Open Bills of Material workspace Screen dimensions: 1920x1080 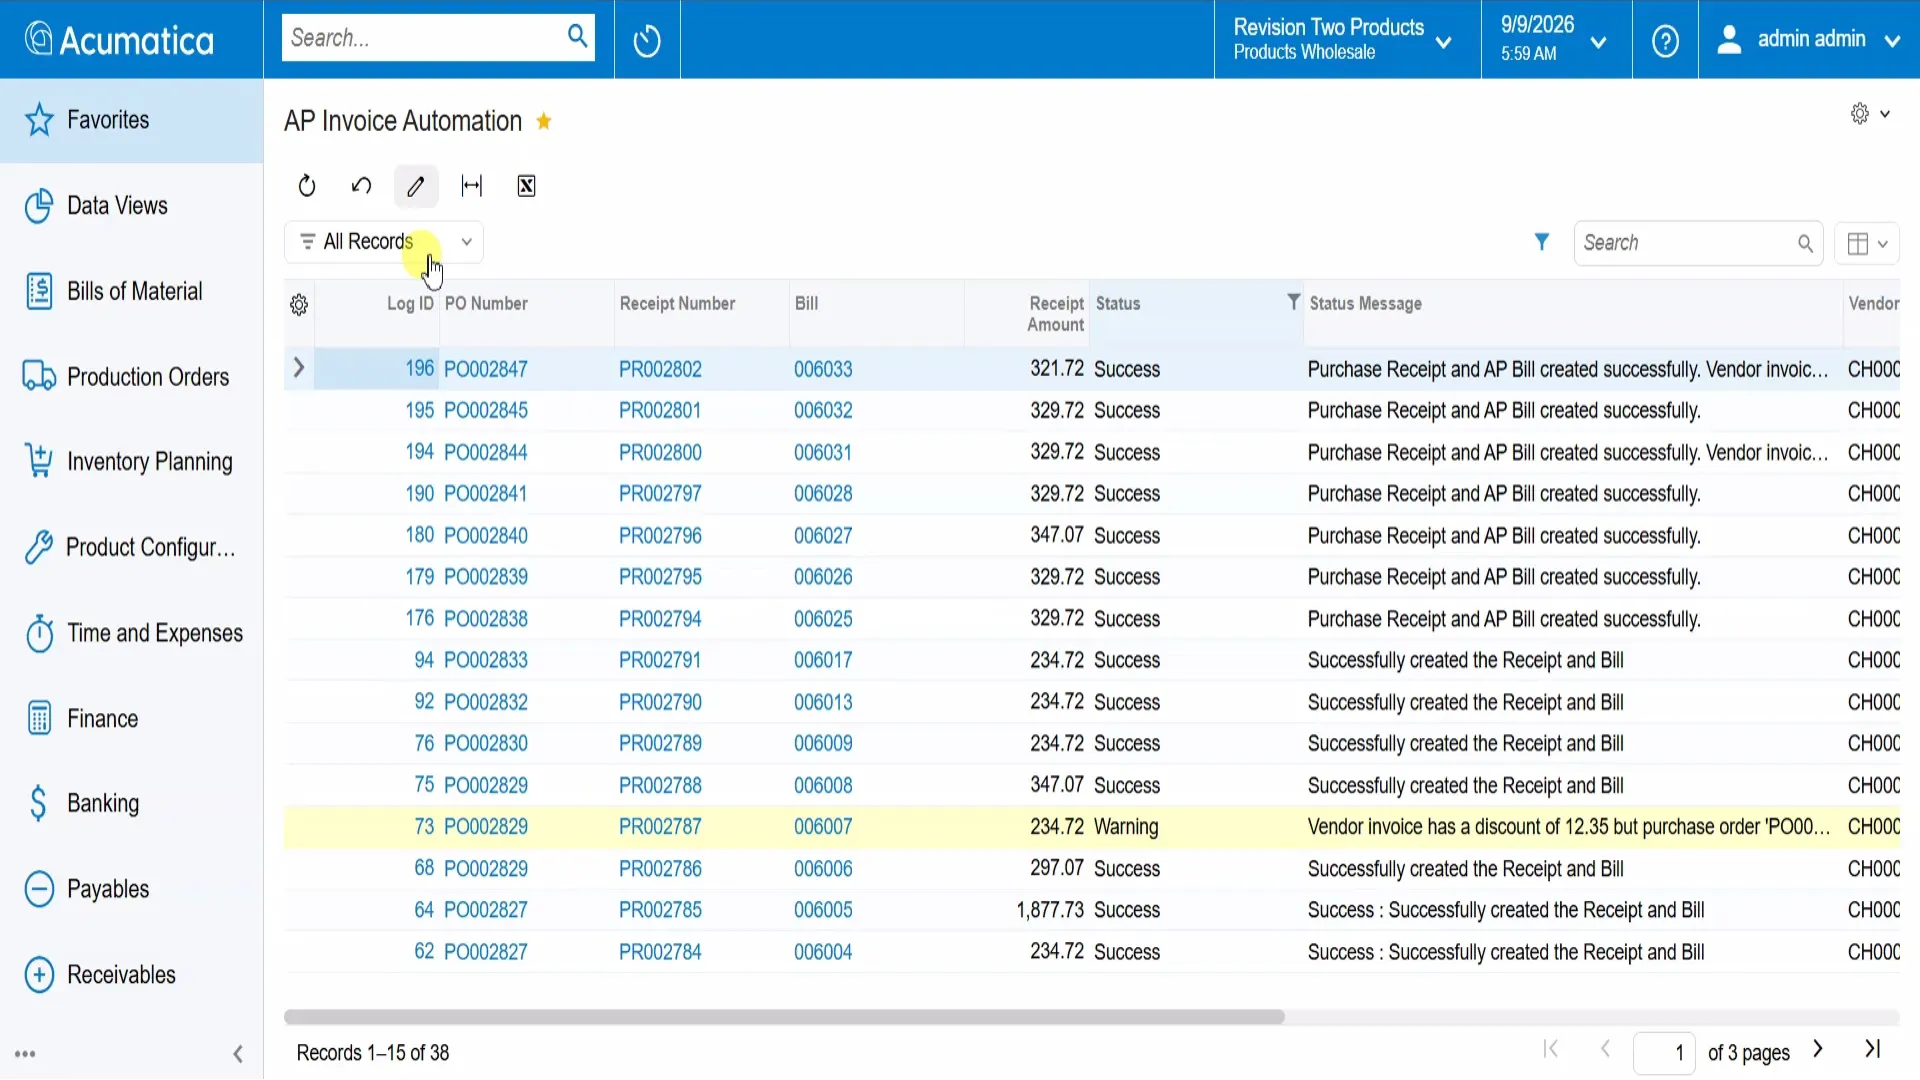point(131,292)
